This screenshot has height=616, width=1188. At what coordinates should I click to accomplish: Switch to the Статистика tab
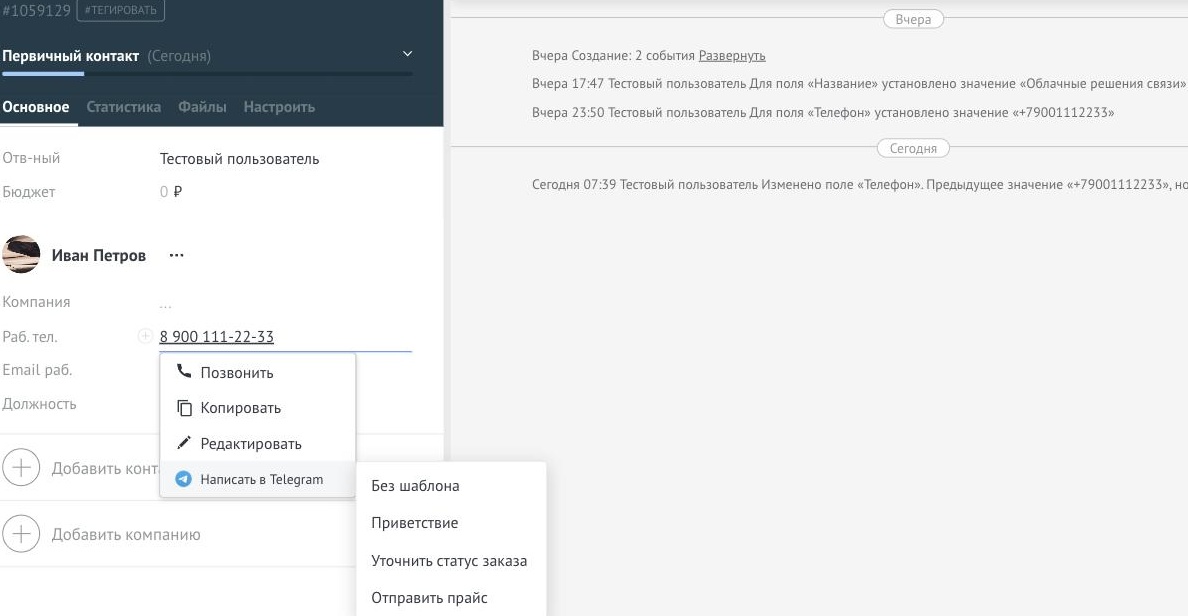point(123,107)
